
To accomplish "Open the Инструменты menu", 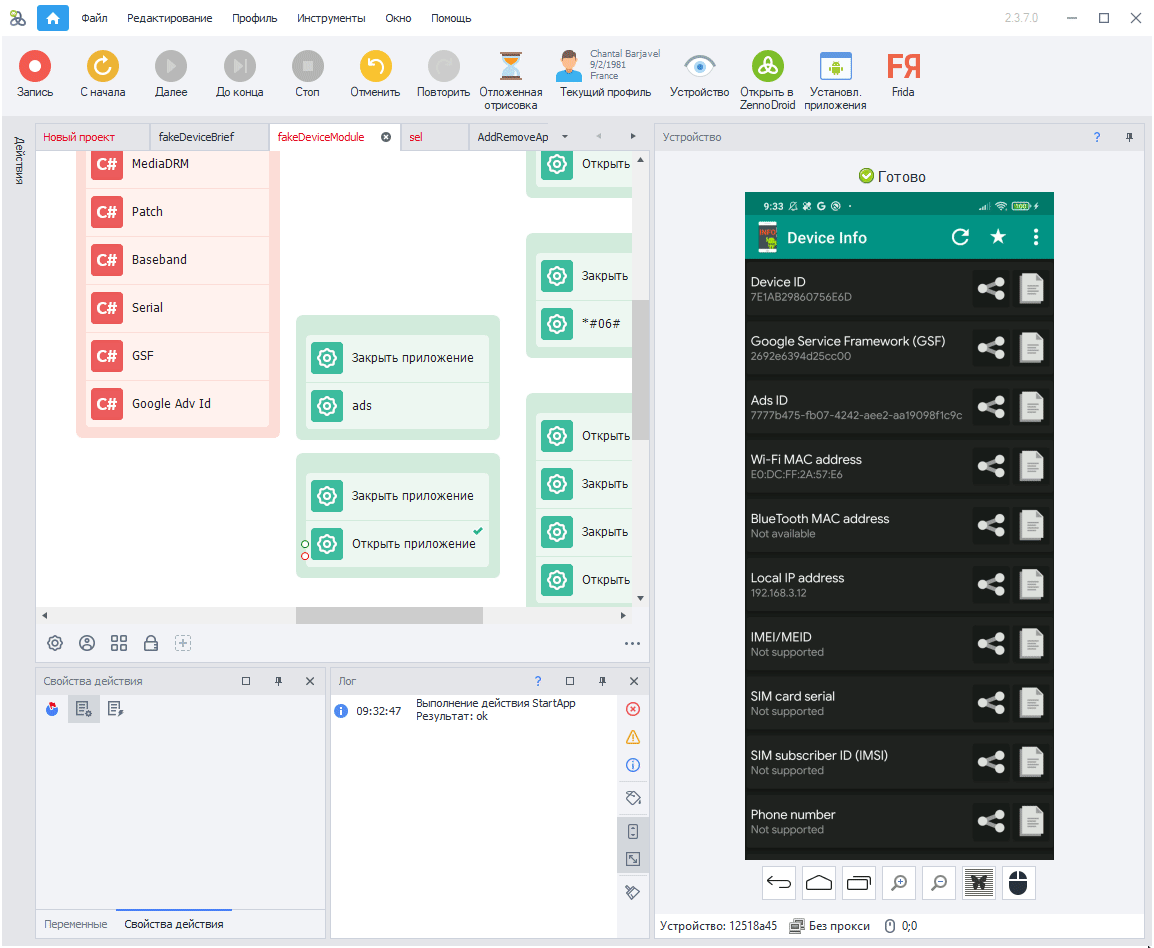I will (x=331, y=18).
